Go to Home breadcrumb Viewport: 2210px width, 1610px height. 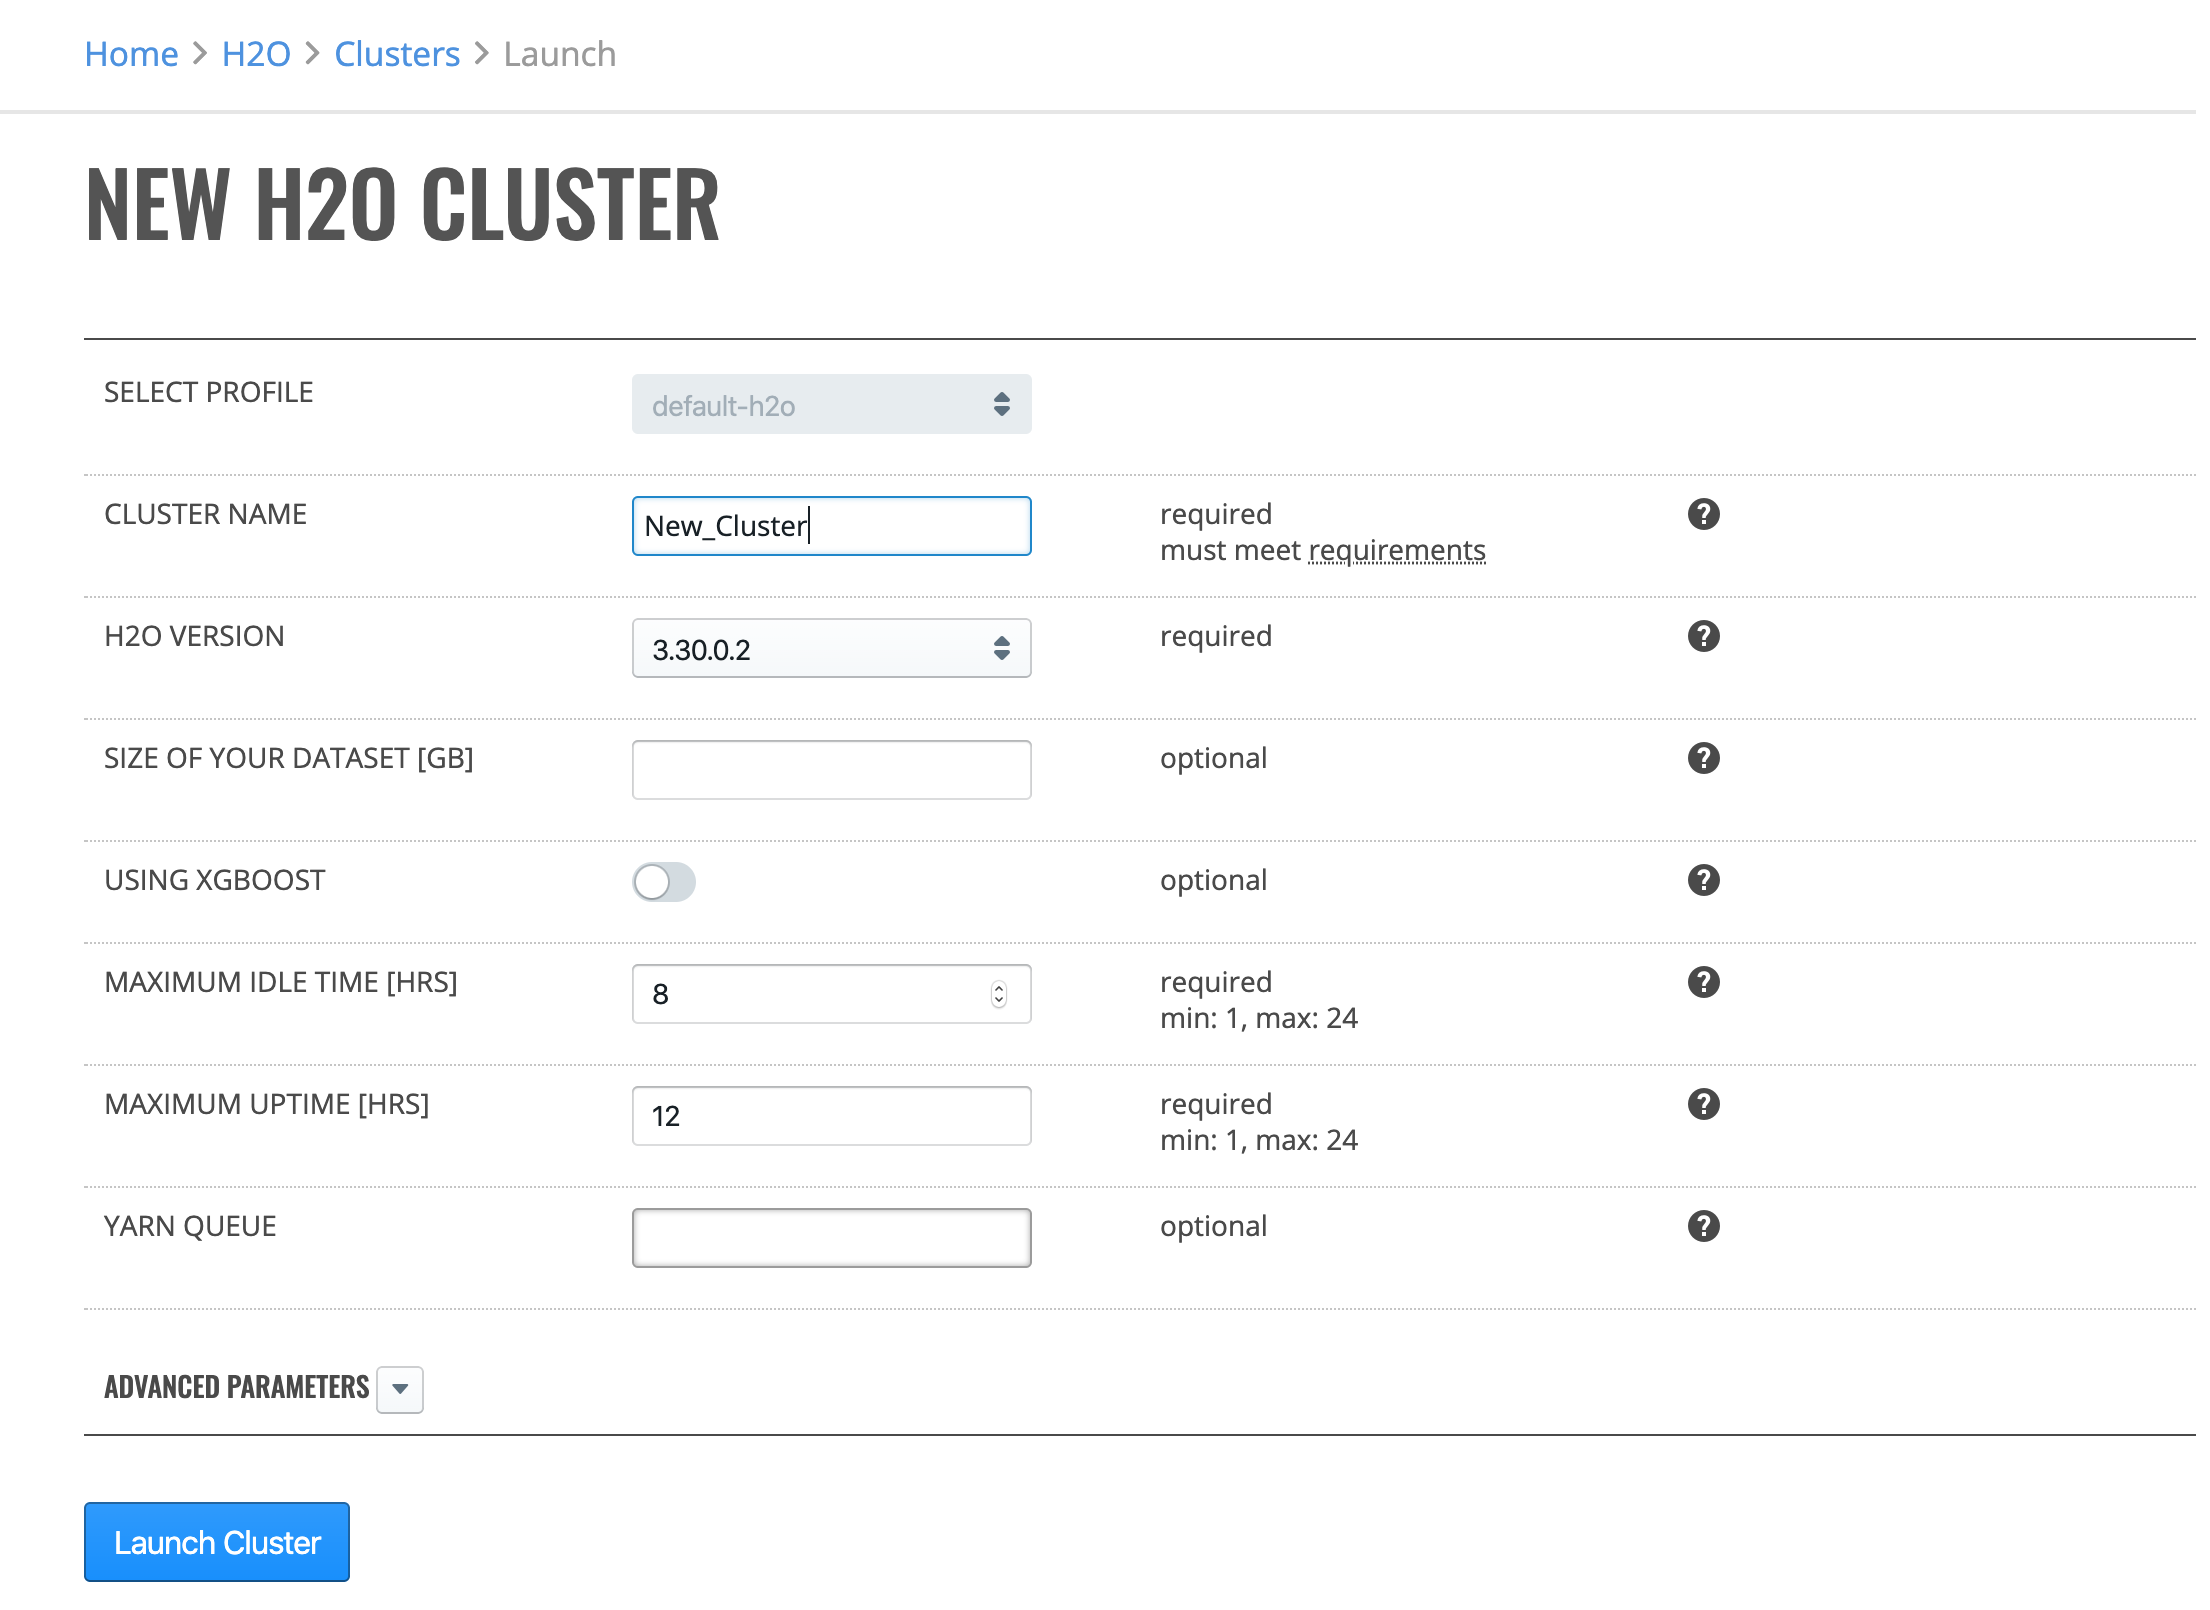coord(131,54)
